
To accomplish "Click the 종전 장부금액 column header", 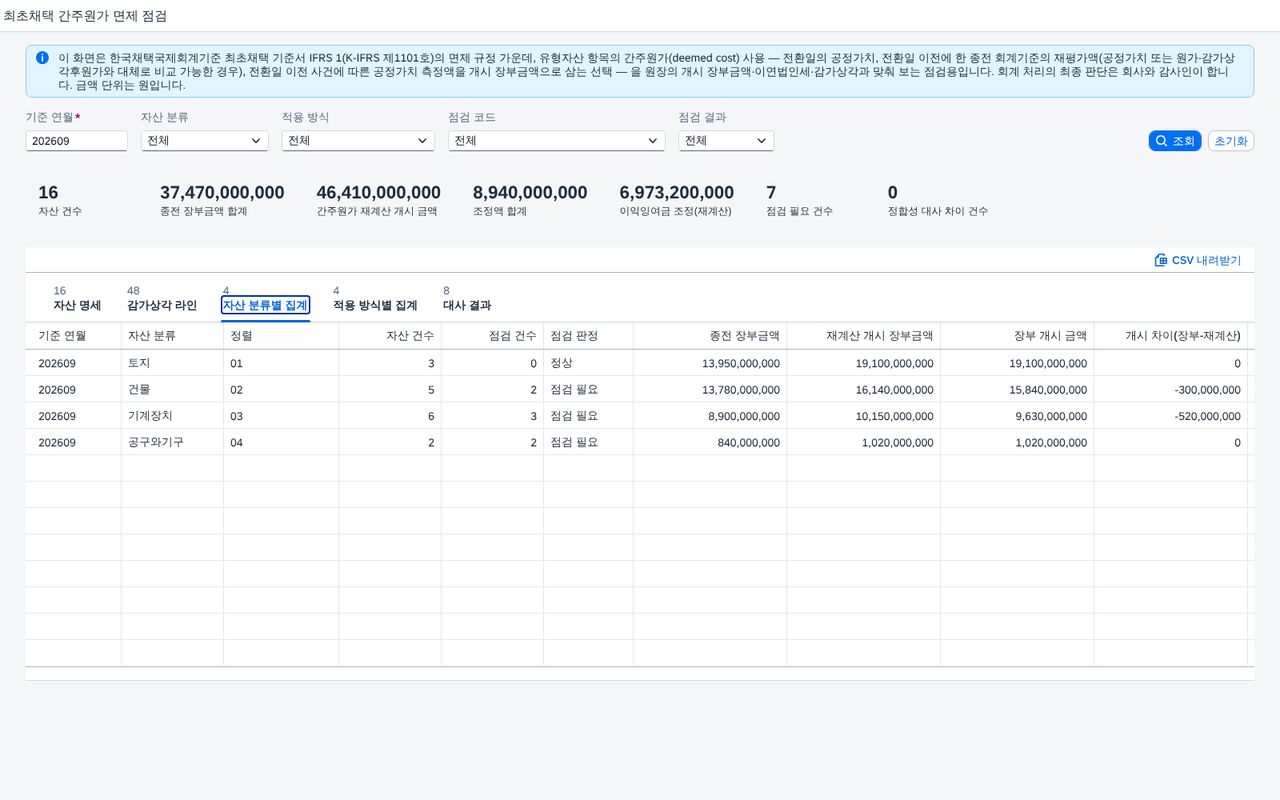I will [710, 336].
